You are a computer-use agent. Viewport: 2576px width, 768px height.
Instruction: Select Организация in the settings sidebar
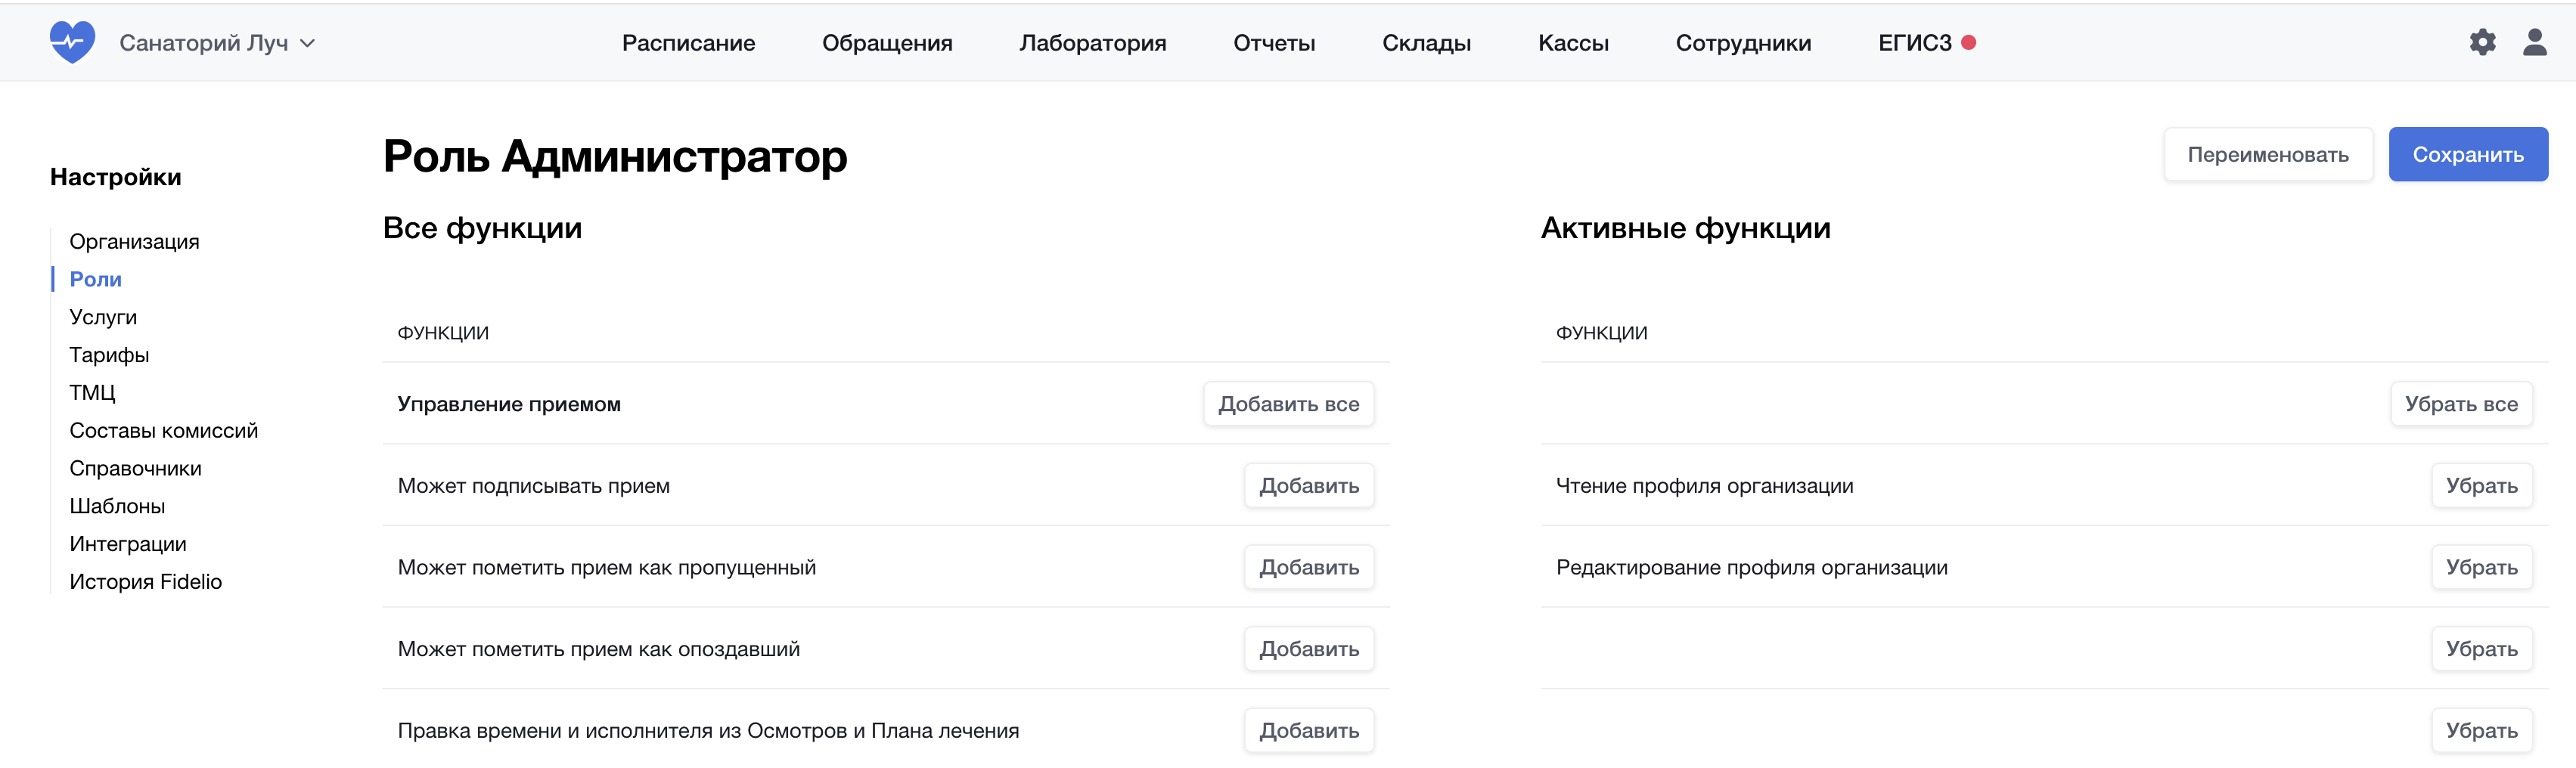pos(134,242)
